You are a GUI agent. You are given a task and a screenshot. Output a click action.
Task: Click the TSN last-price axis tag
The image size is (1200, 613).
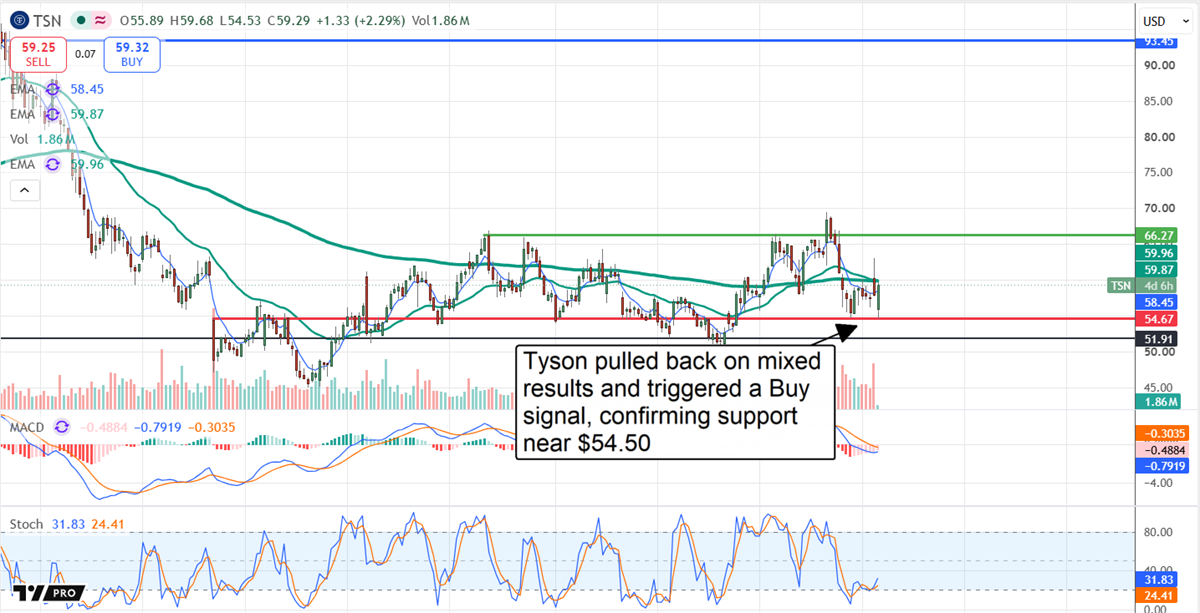point(1120,286)
